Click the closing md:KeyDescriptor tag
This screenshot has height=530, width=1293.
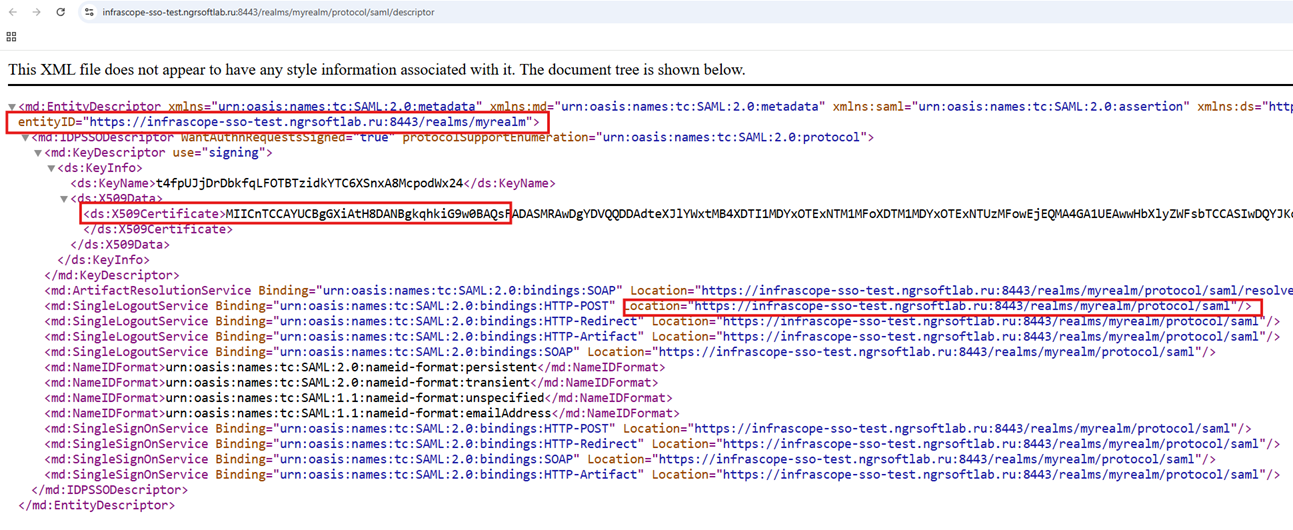tap(112, 275)
